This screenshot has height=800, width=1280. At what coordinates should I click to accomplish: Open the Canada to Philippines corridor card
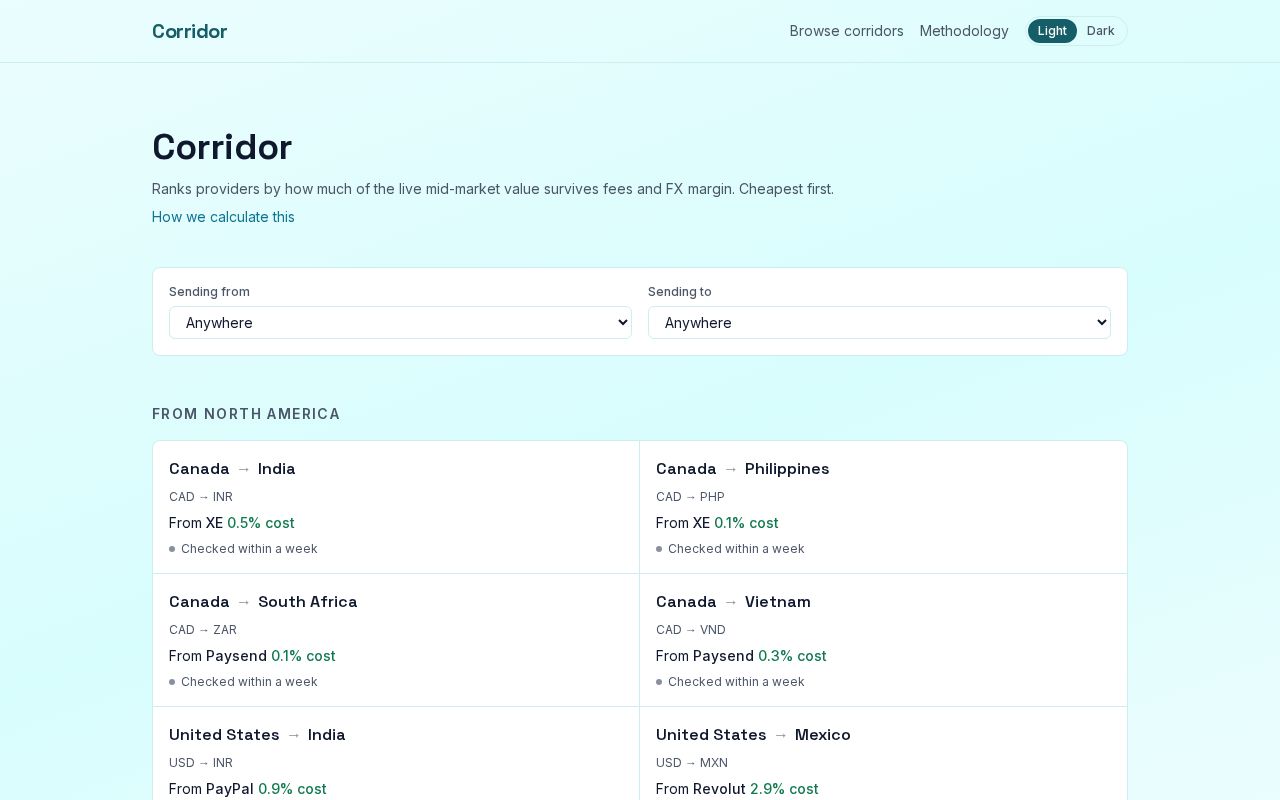click(x=883, y=507)
